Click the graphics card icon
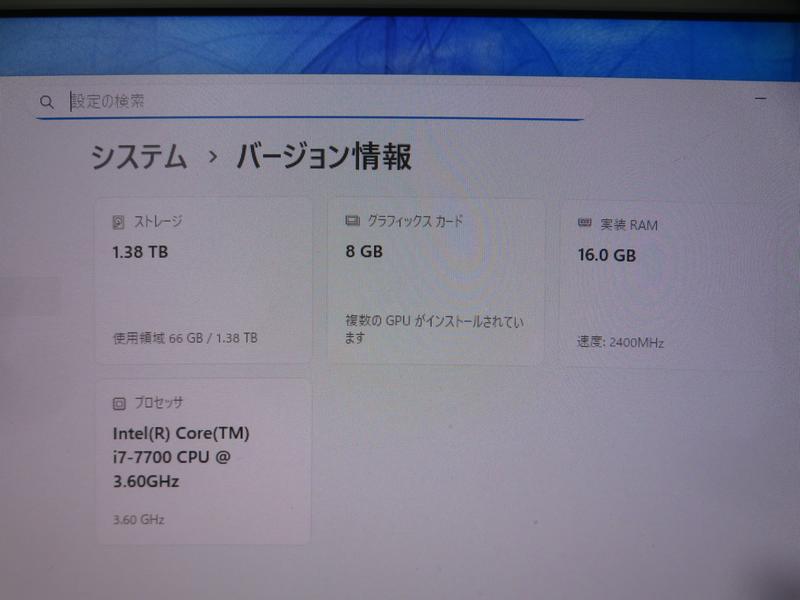 [352, 220]
